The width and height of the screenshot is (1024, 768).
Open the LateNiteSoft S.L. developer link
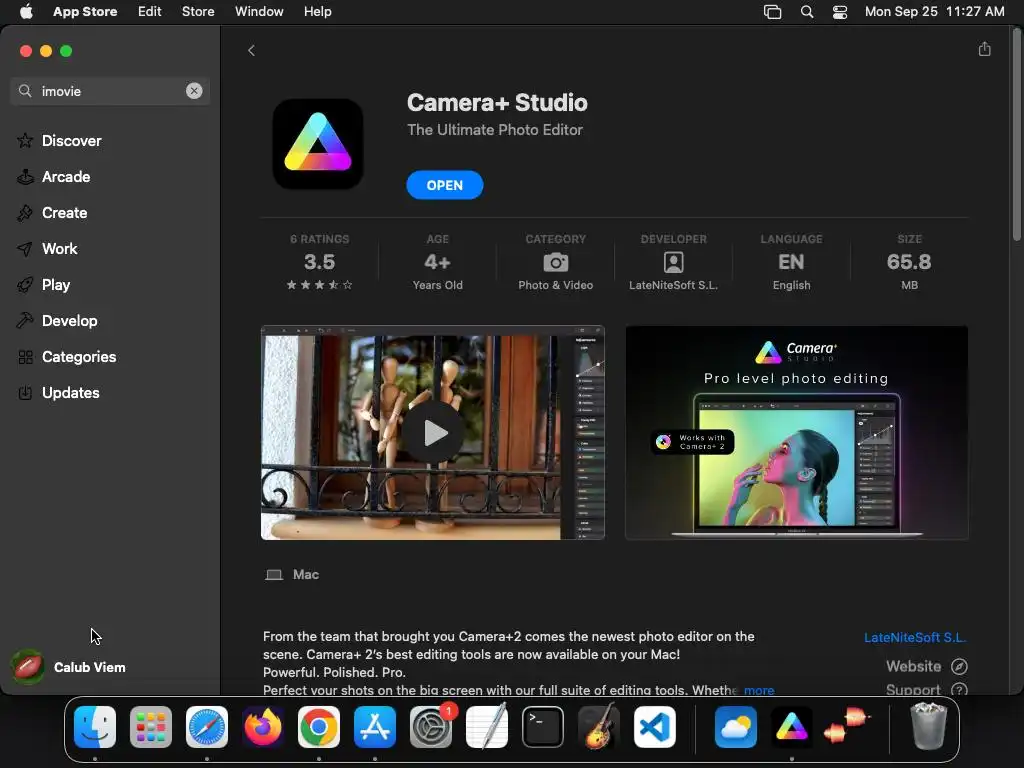coord(915,637)
